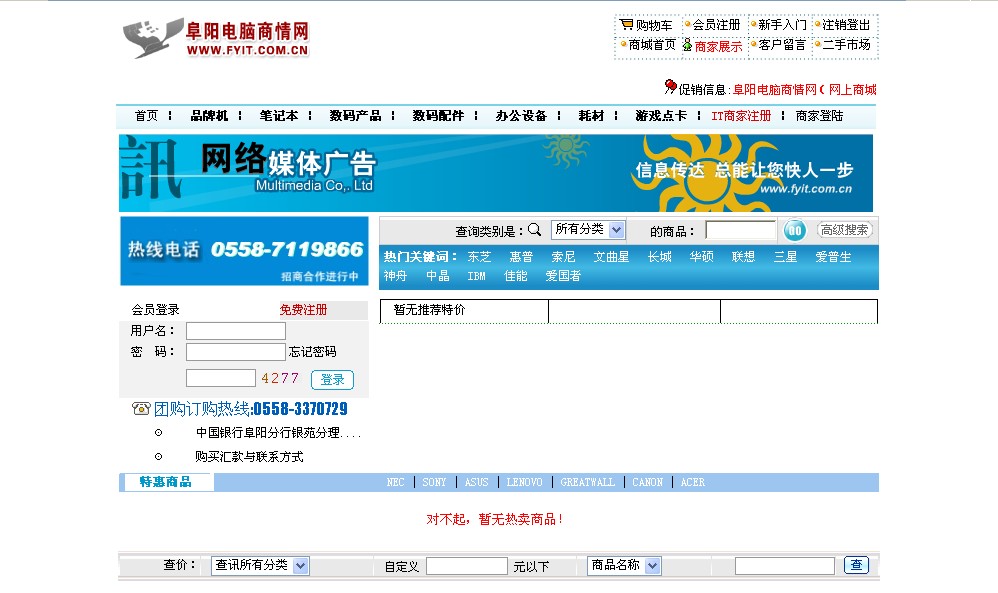This screenshot has width=998, height=593.
Task: Click the 热线电话 0558-7119866 banner
Action: click(244, 251)
